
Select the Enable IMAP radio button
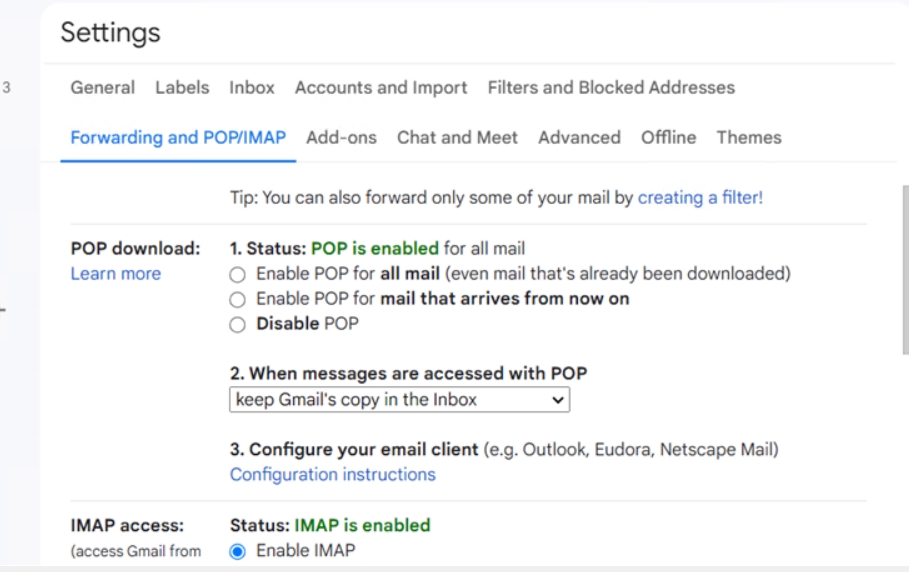pos(237,551)
